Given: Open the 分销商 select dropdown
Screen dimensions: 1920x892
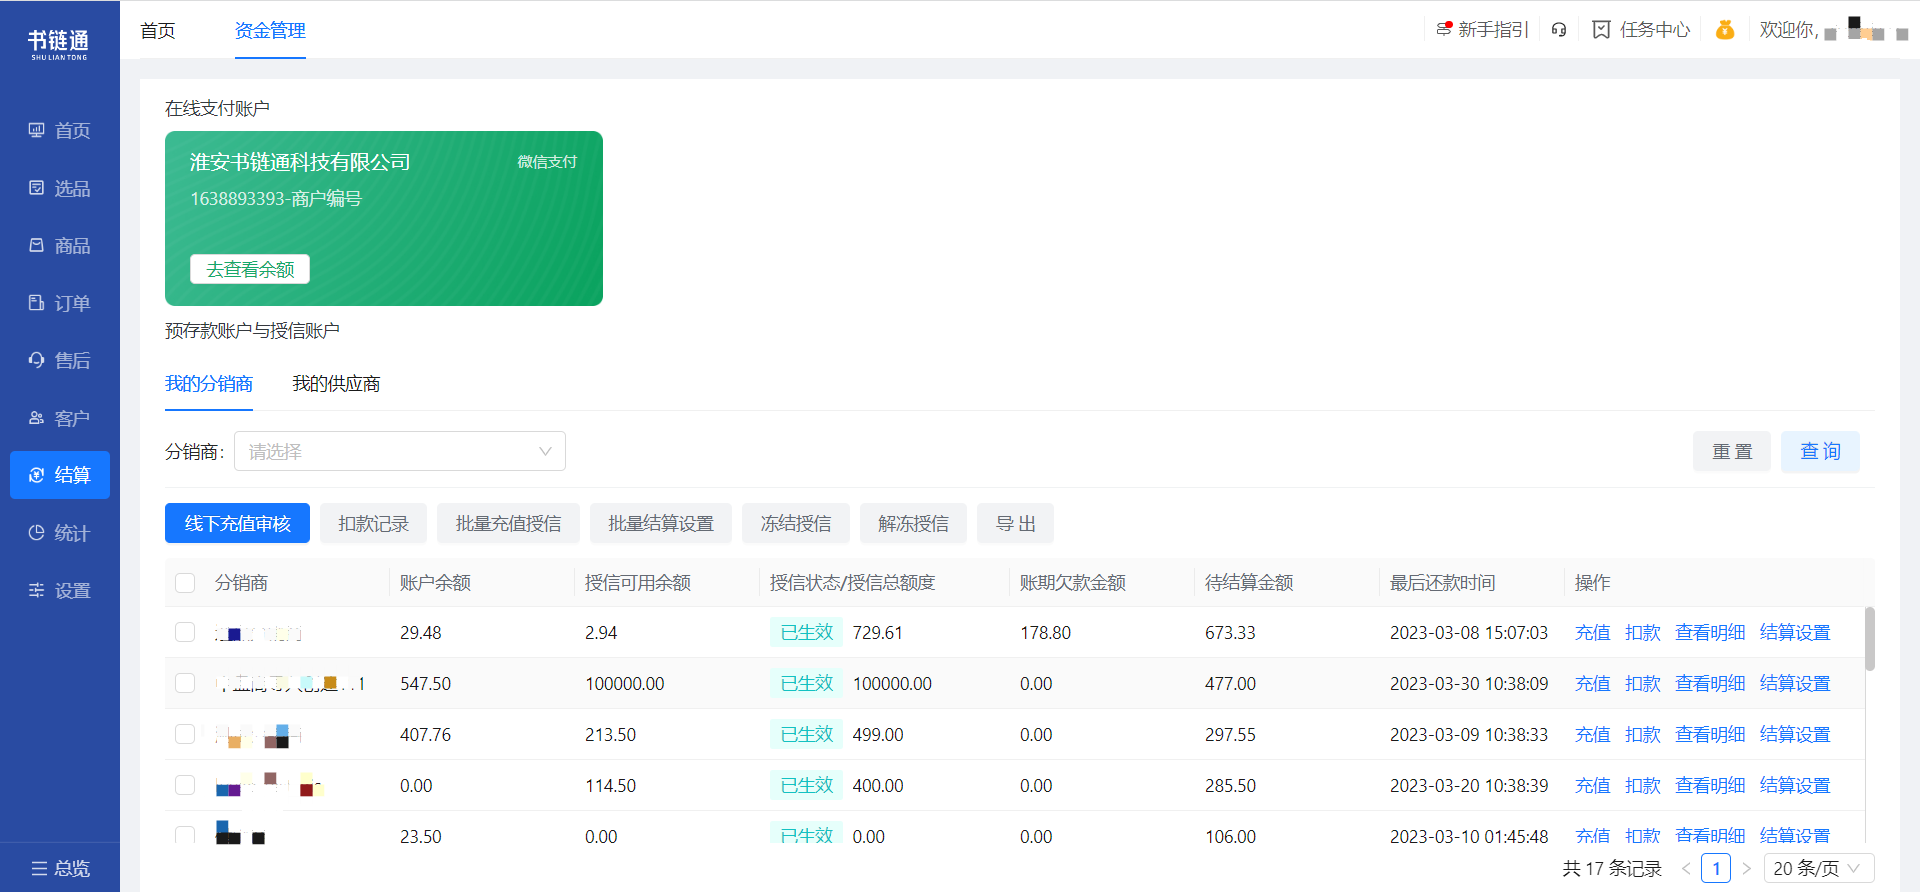Looking at the screenshot, I should coord(400,451).
